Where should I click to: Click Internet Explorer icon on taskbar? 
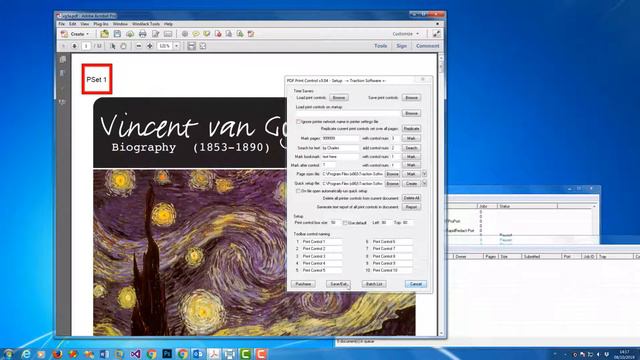point(26,353)
